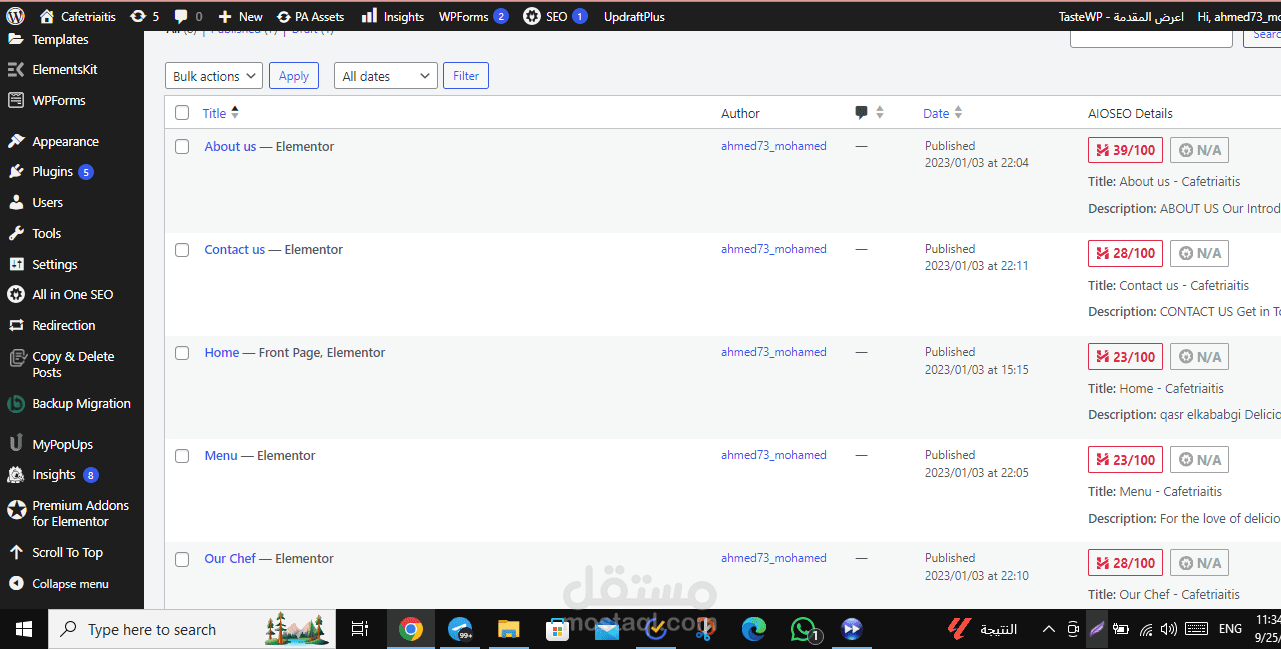Open the Settings sidebar menu
This screenshot has width=1281, height=649.
point(54,264)
